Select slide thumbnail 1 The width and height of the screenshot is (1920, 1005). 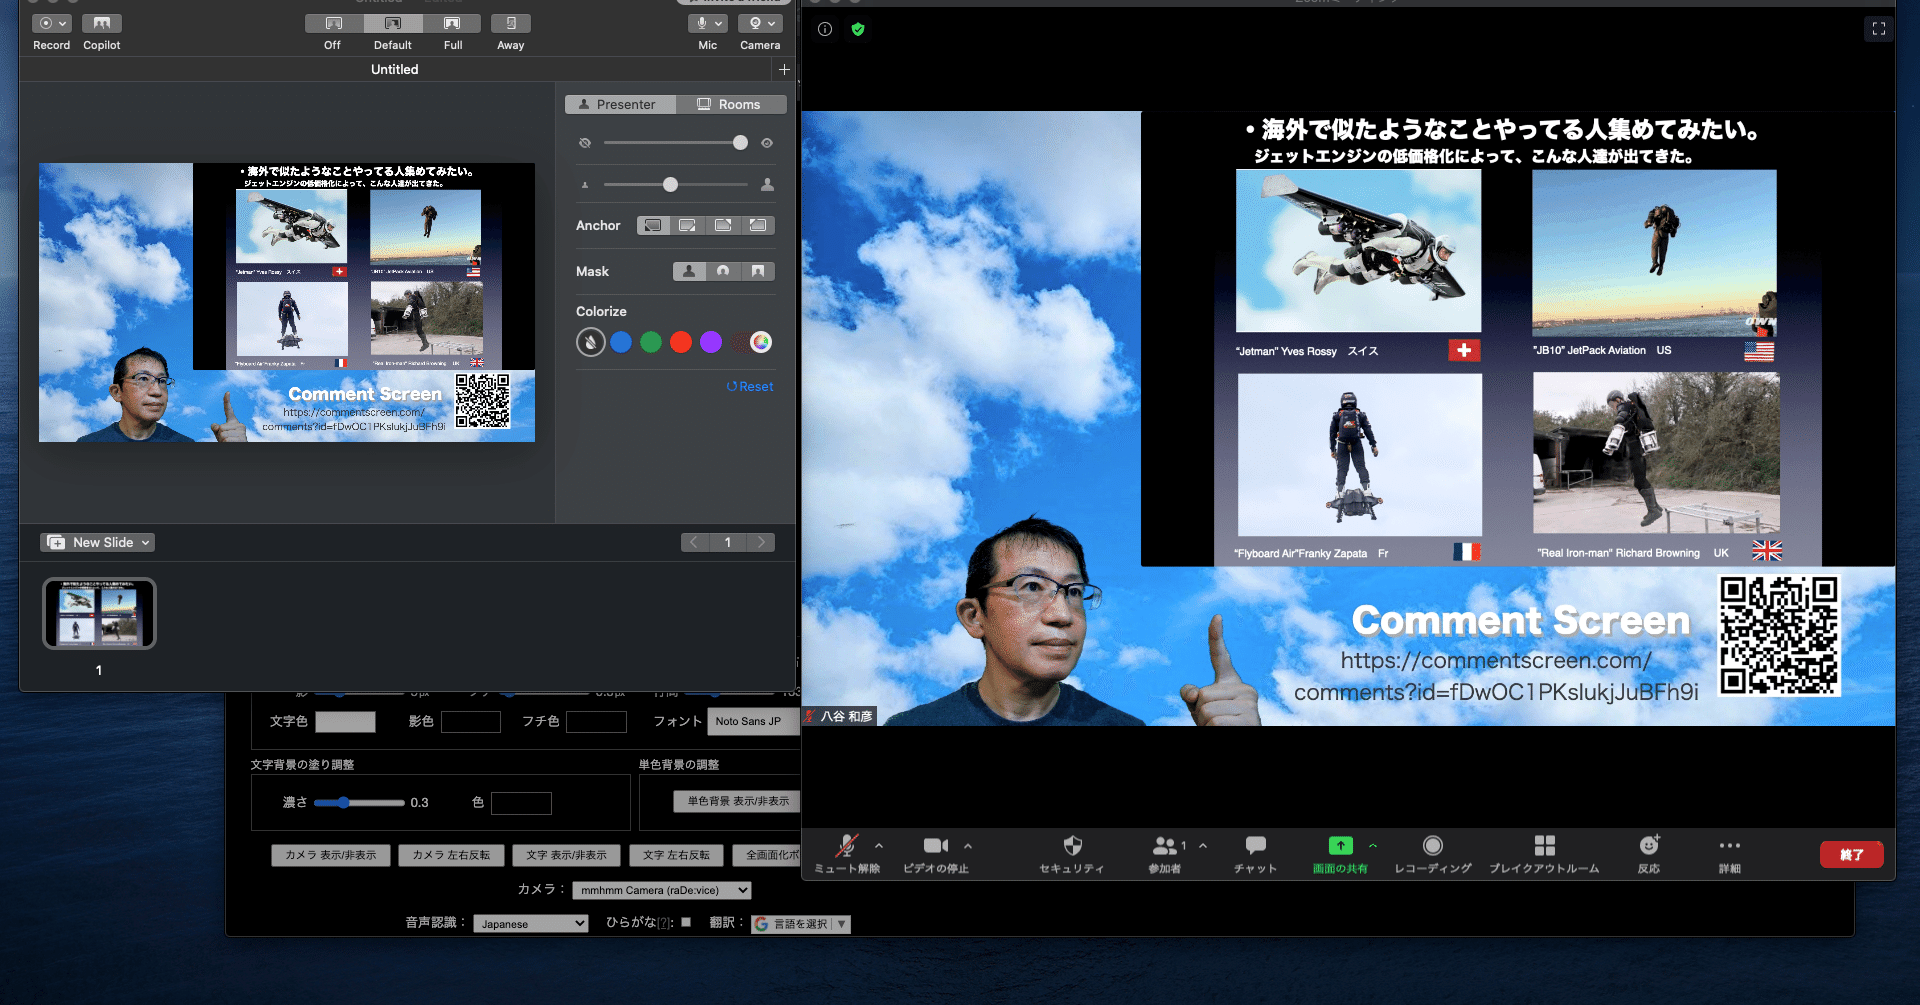99,614
